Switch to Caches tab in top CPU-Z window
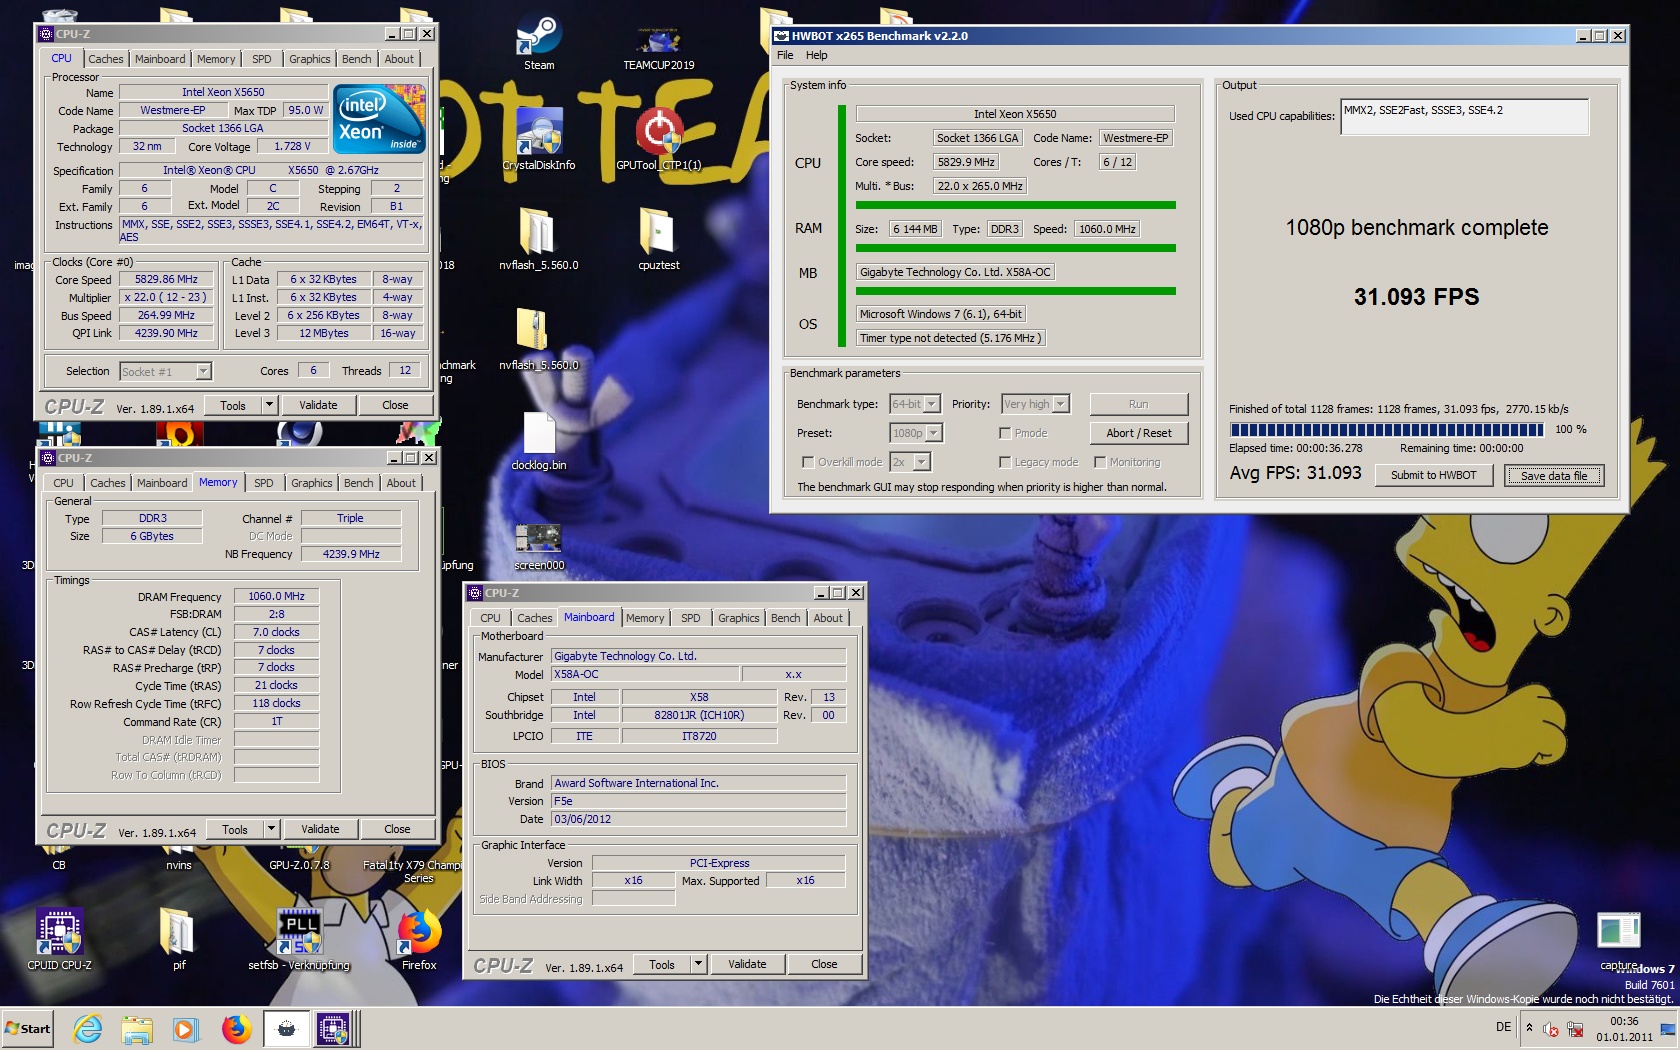The width and height of the screenshot is (1680, 1050). 105,59
